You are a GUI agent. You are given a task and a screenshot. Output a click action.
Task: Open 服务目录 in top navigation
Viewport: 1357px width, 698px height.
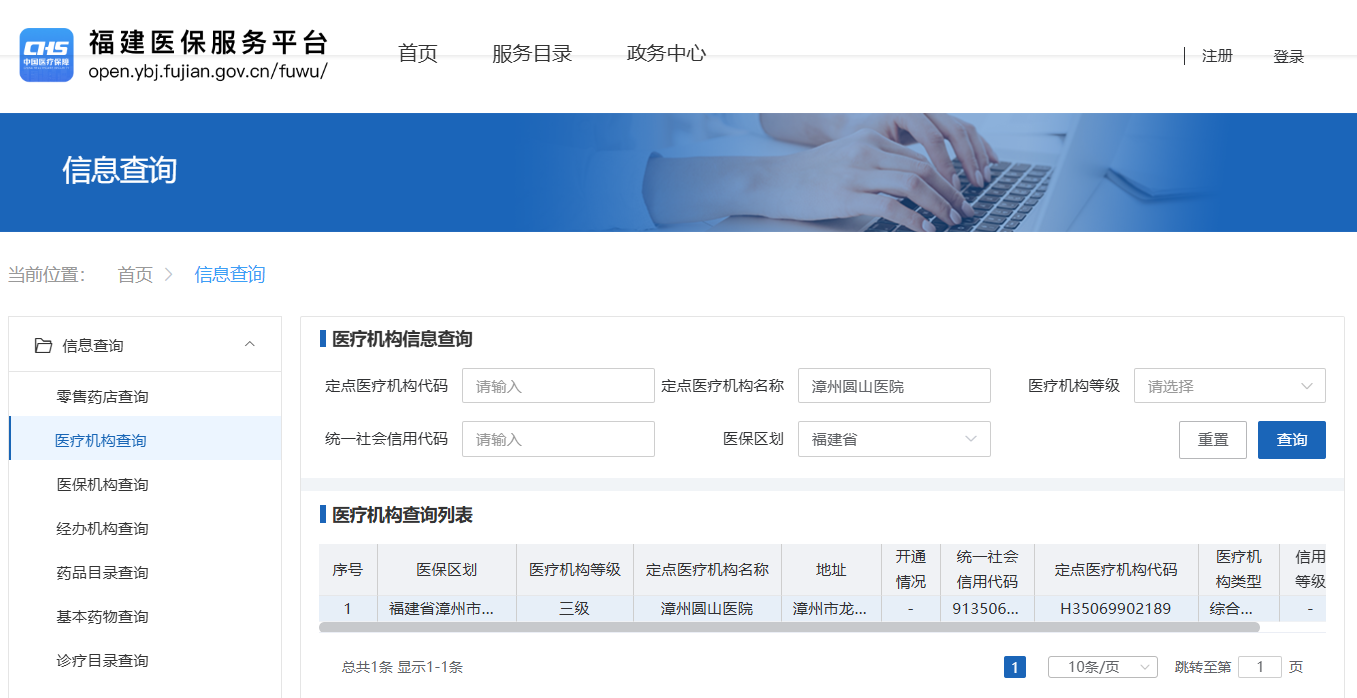click(532, 54)
